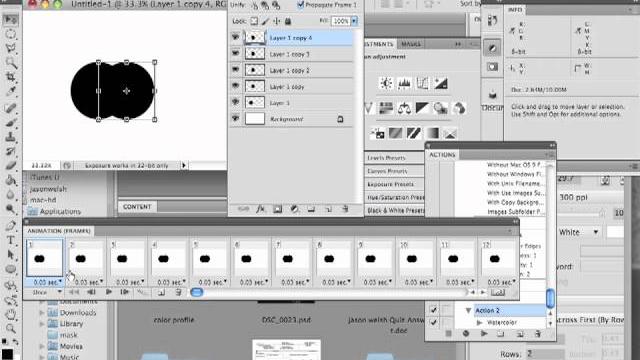Uncheck Propagate Frame 1 checkbox
Image resolution: width=640 pixels, height=360 pixels.
click(x=301, y=5)
